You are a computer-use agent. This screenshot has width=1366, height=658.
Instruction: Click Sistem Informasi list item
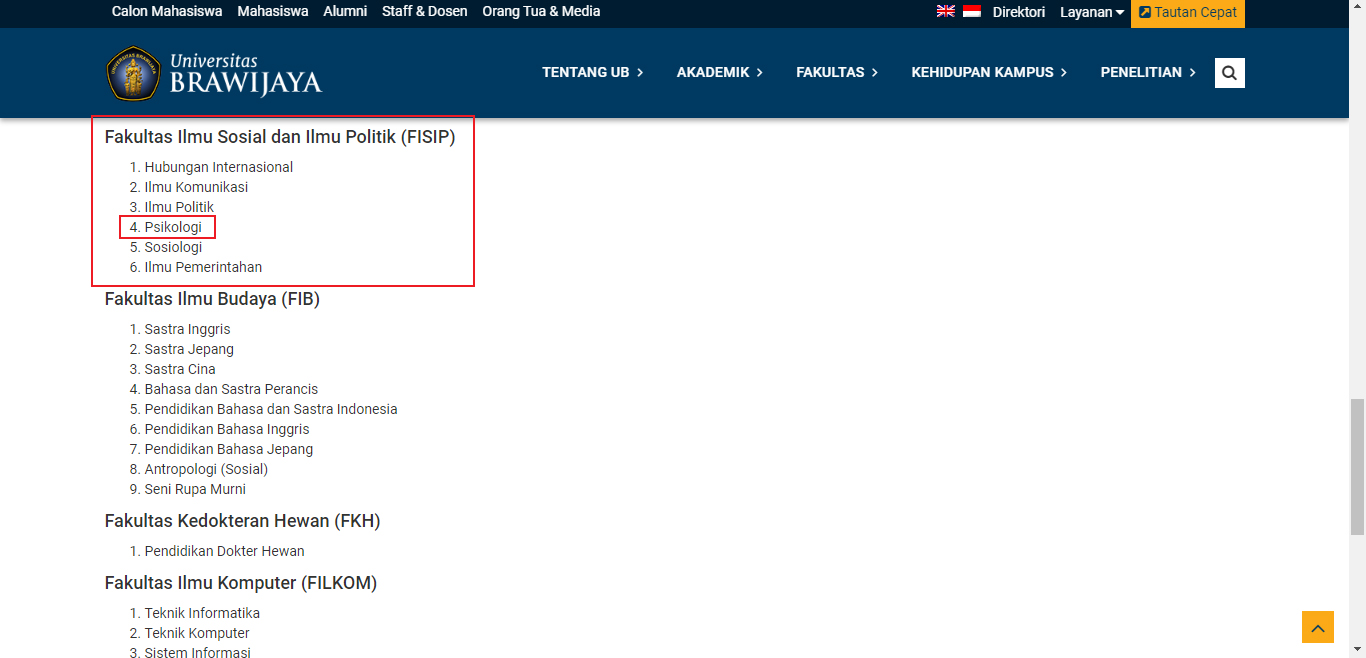[x=198, y=652]
